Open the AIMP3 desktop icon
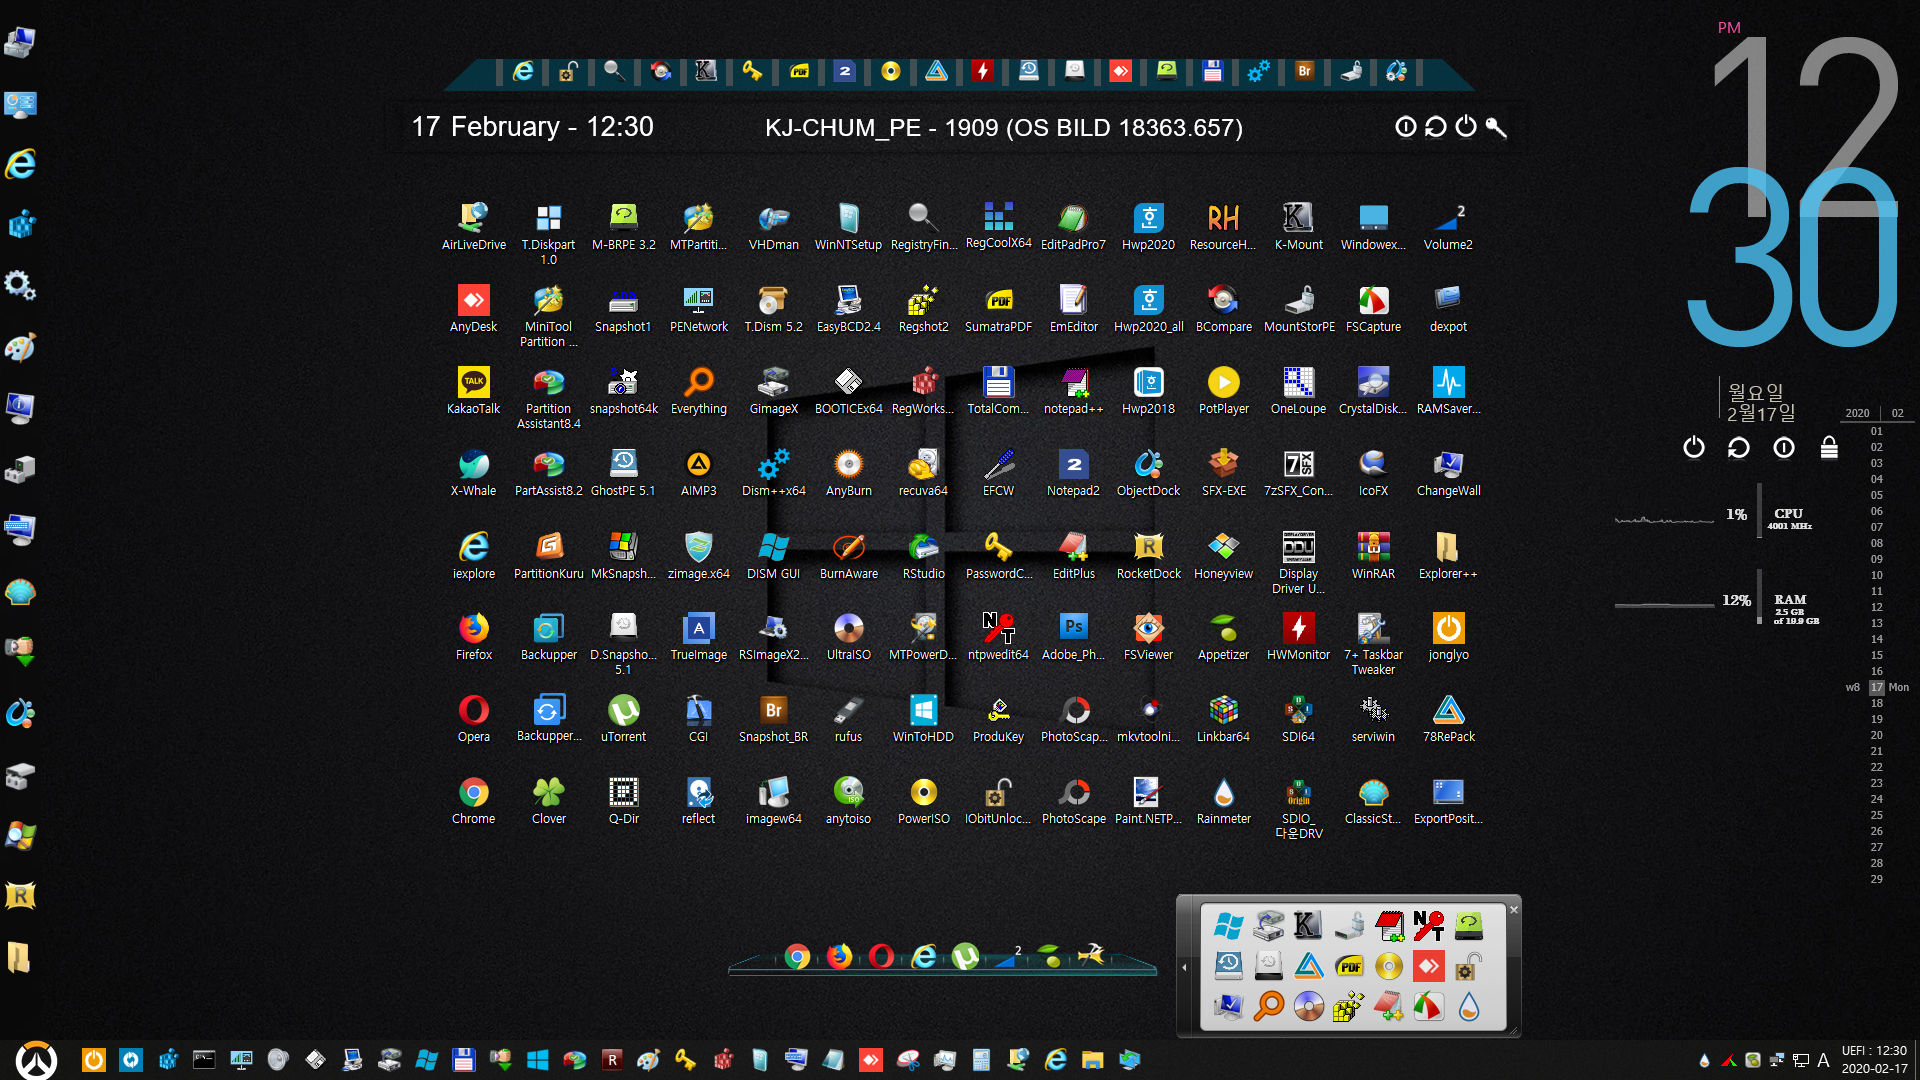The image size is (1920, 1080). [698, 472]
